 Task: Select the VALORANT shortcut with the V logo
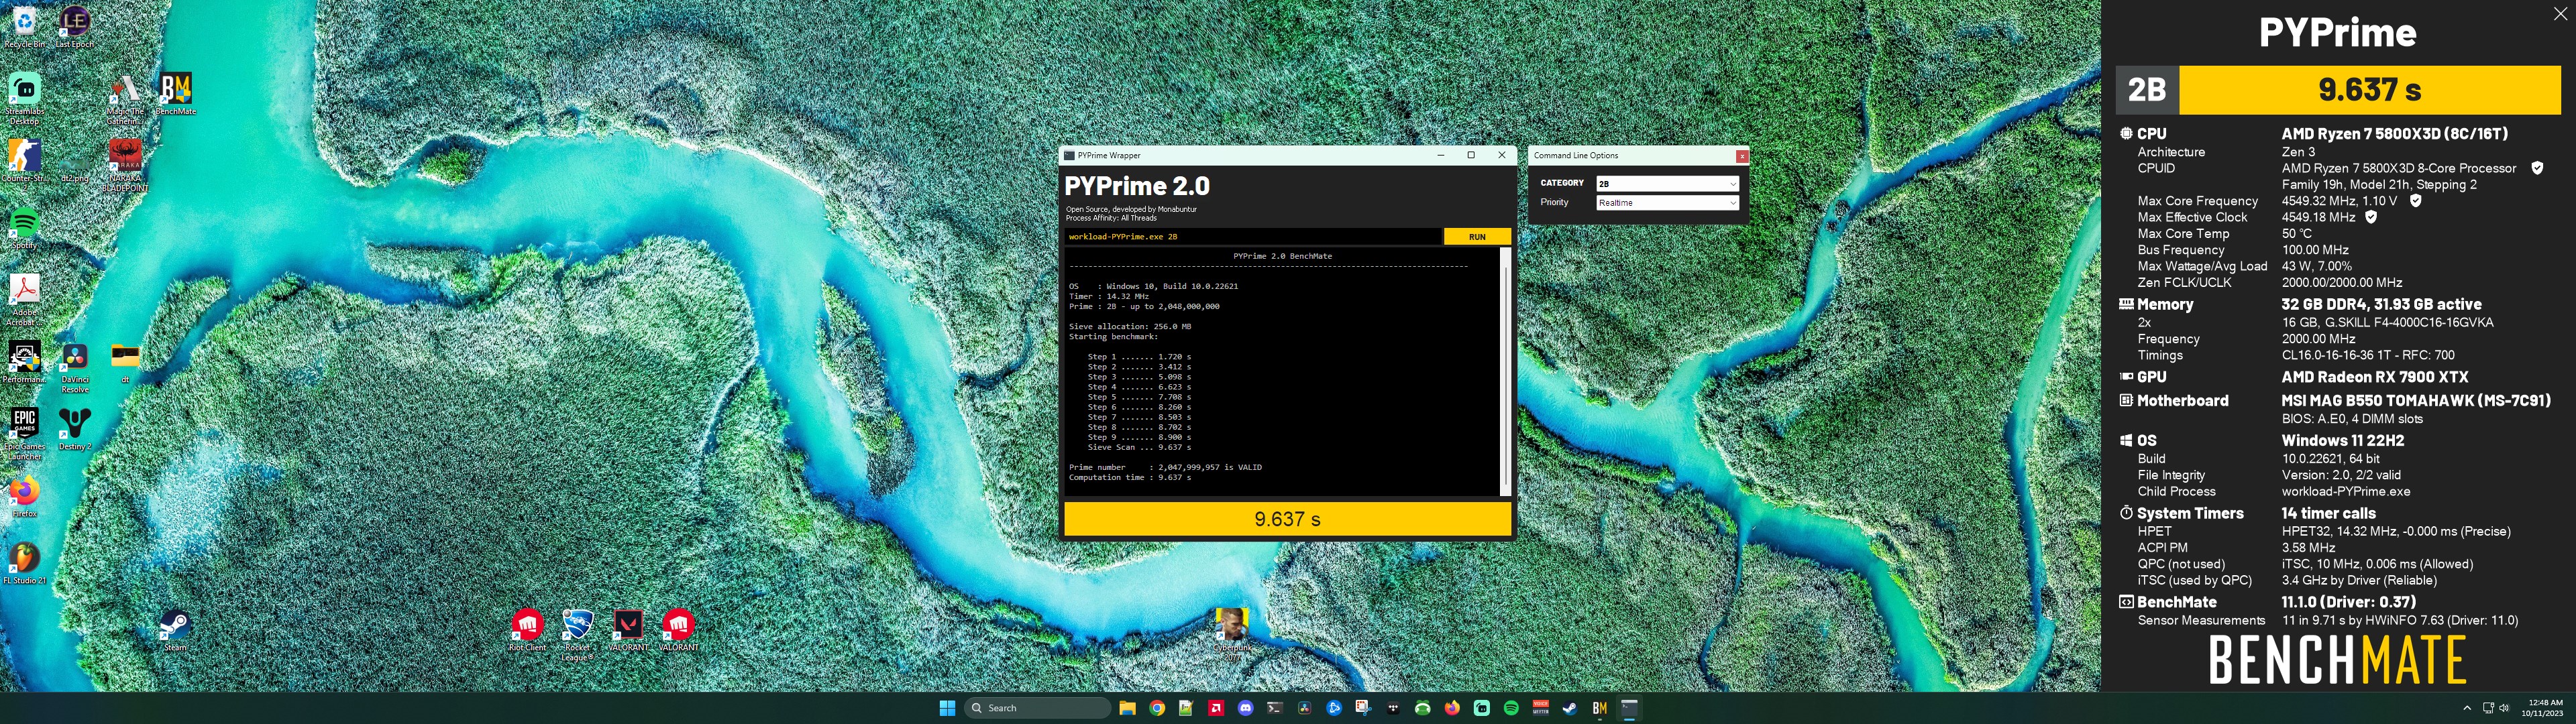coord(628,630)
